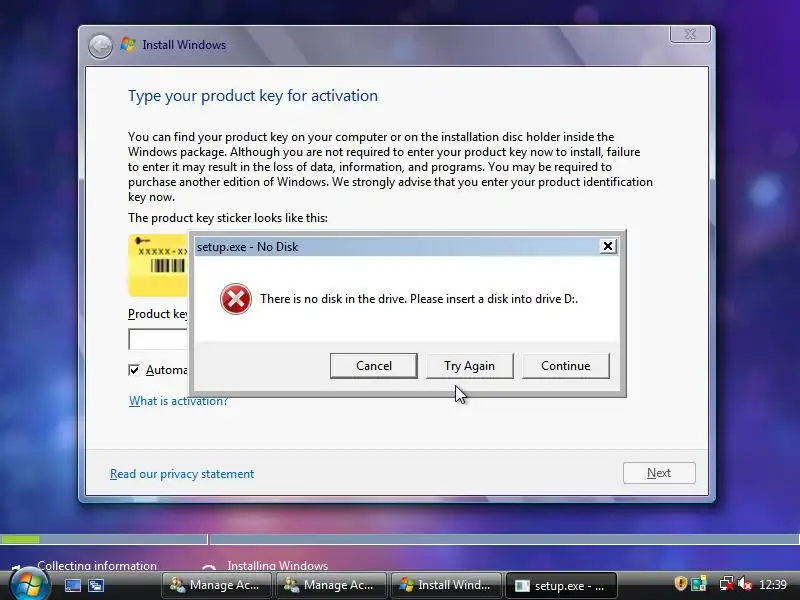
Task: Click the 12:39 clock in the tray
Action: coord(772,584)
